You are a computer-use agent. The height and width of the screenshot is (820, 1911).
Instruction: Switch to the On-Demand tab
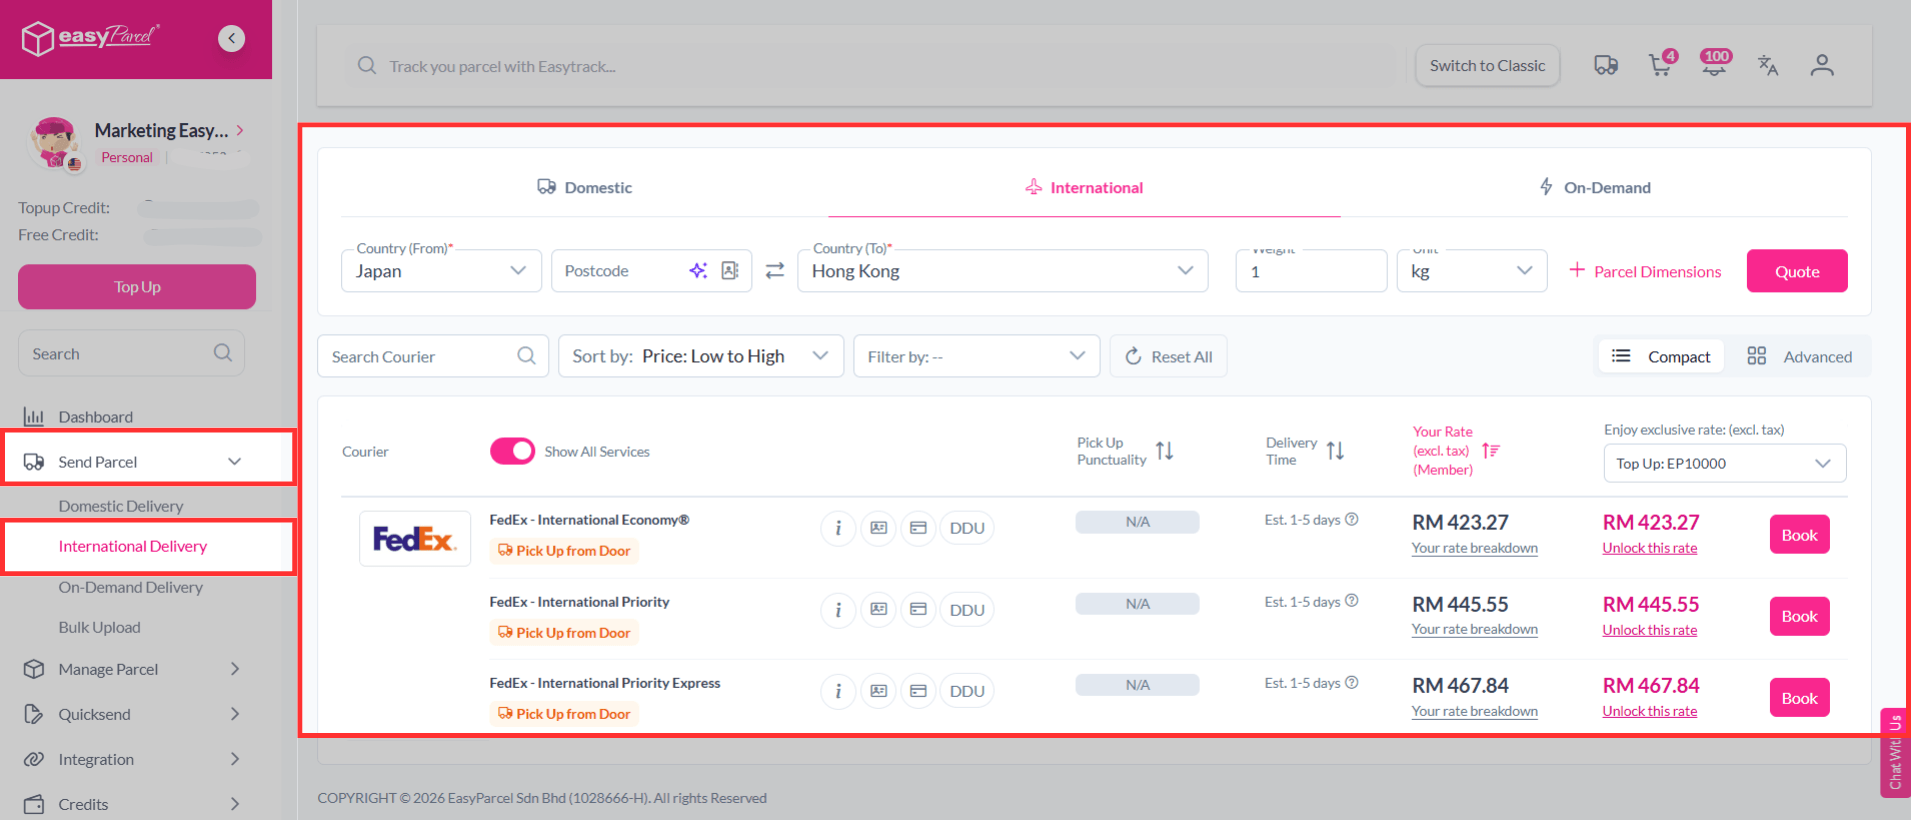(x=1594, y=188)
